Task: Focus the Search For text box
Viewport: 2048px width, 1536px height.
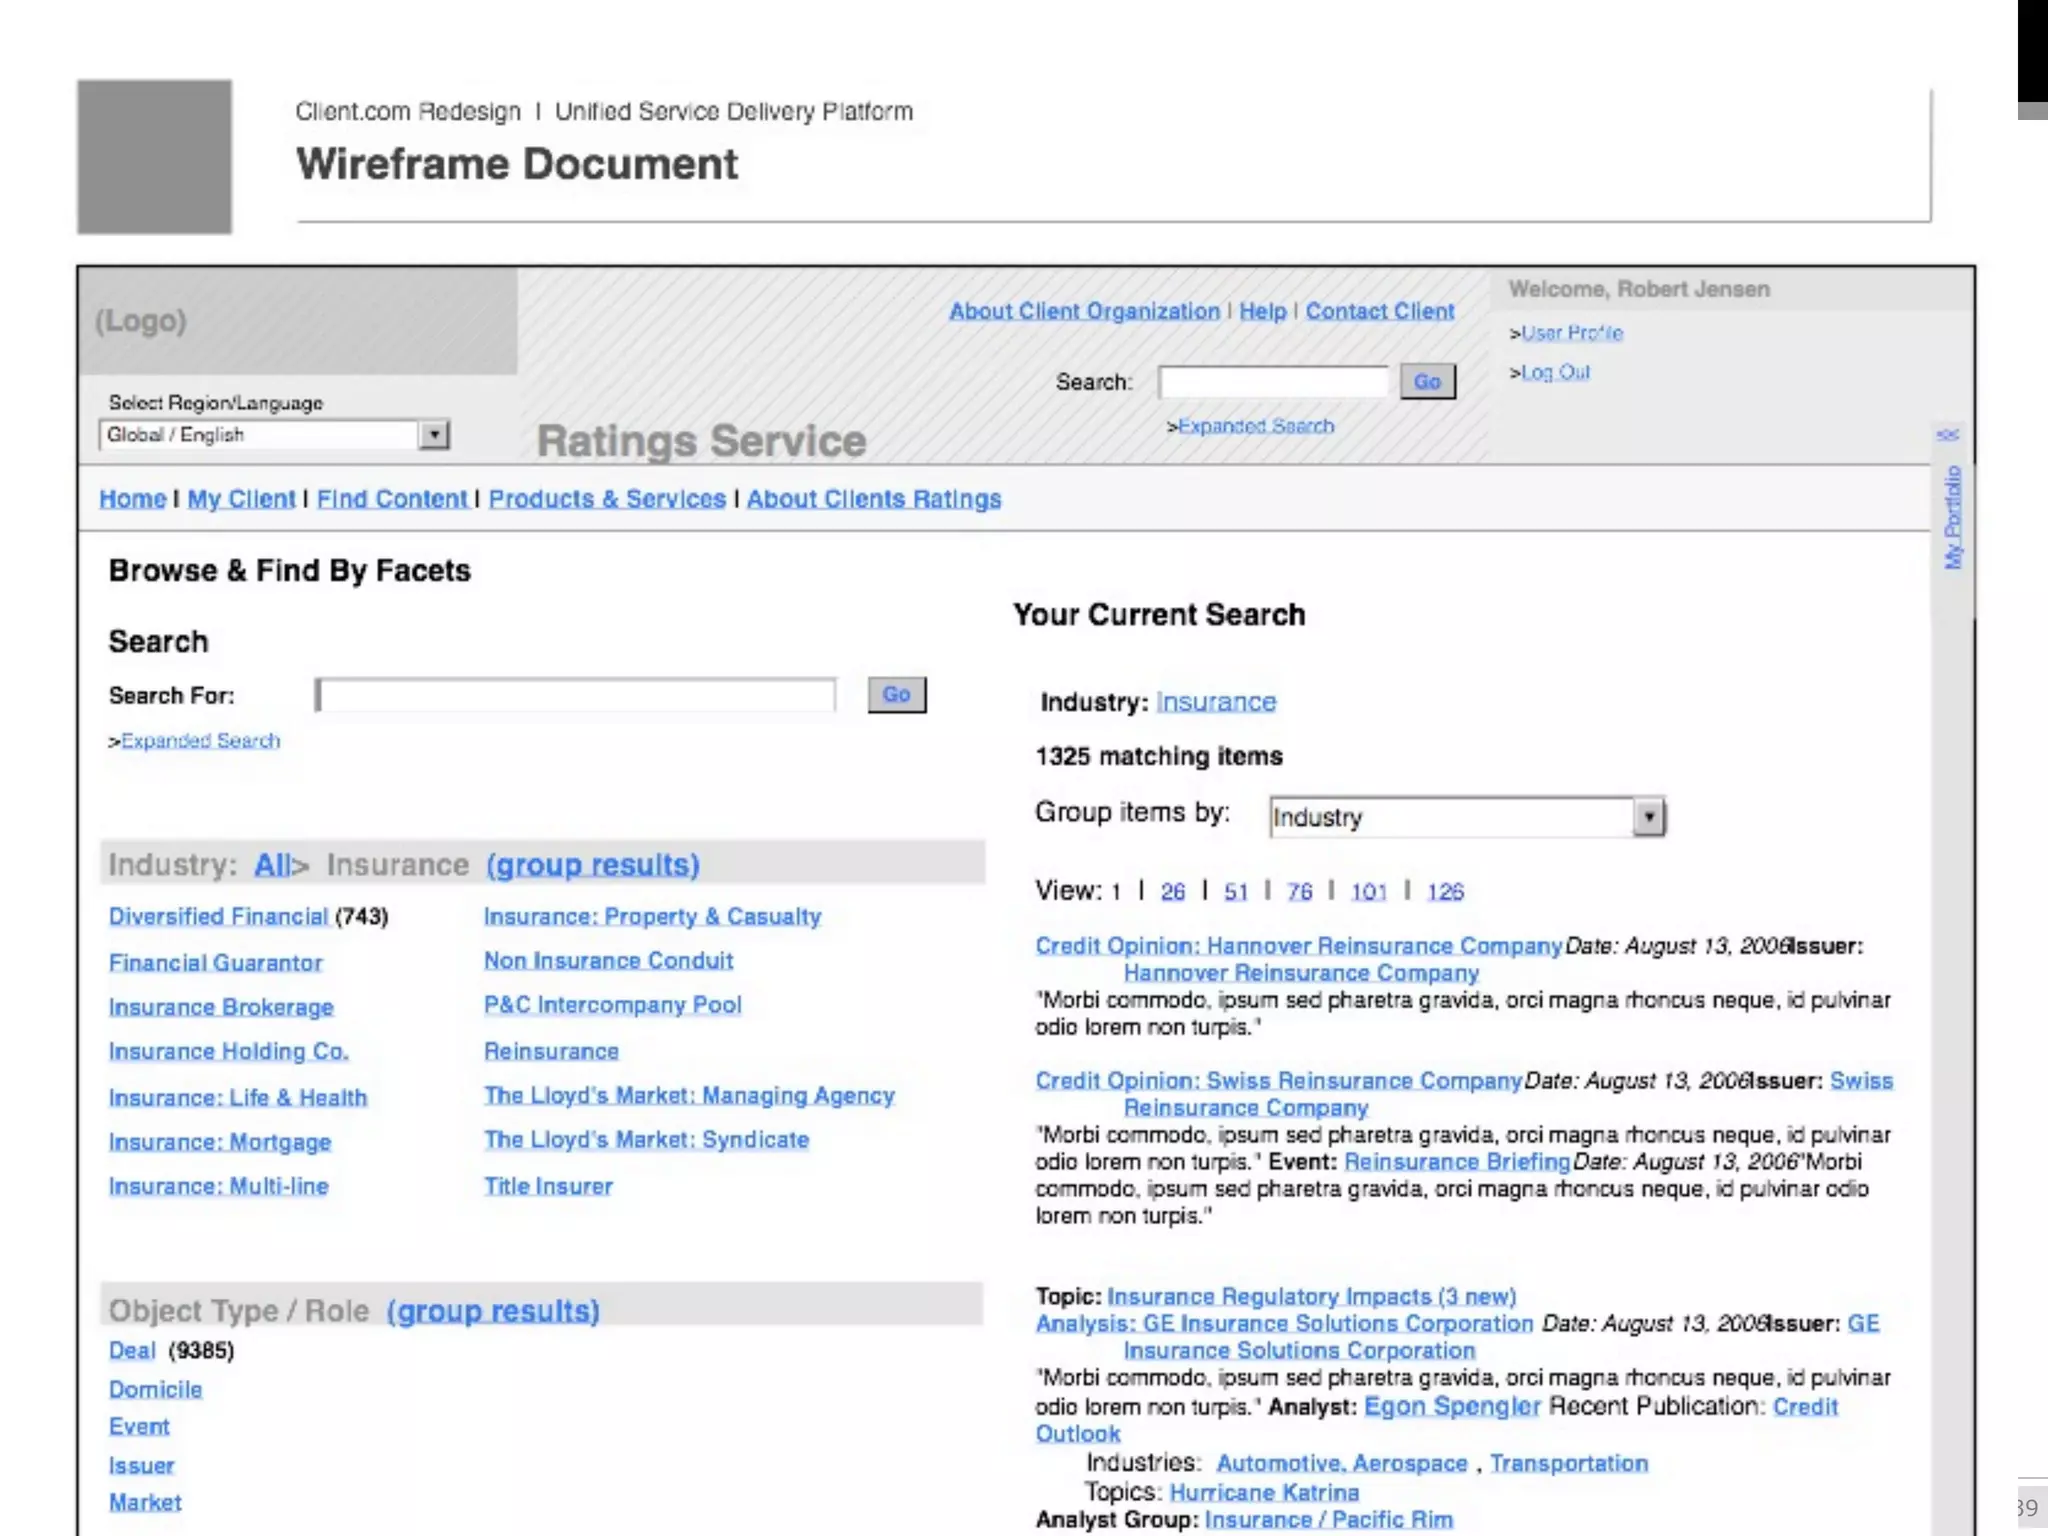Action: [x=575, y=694]
